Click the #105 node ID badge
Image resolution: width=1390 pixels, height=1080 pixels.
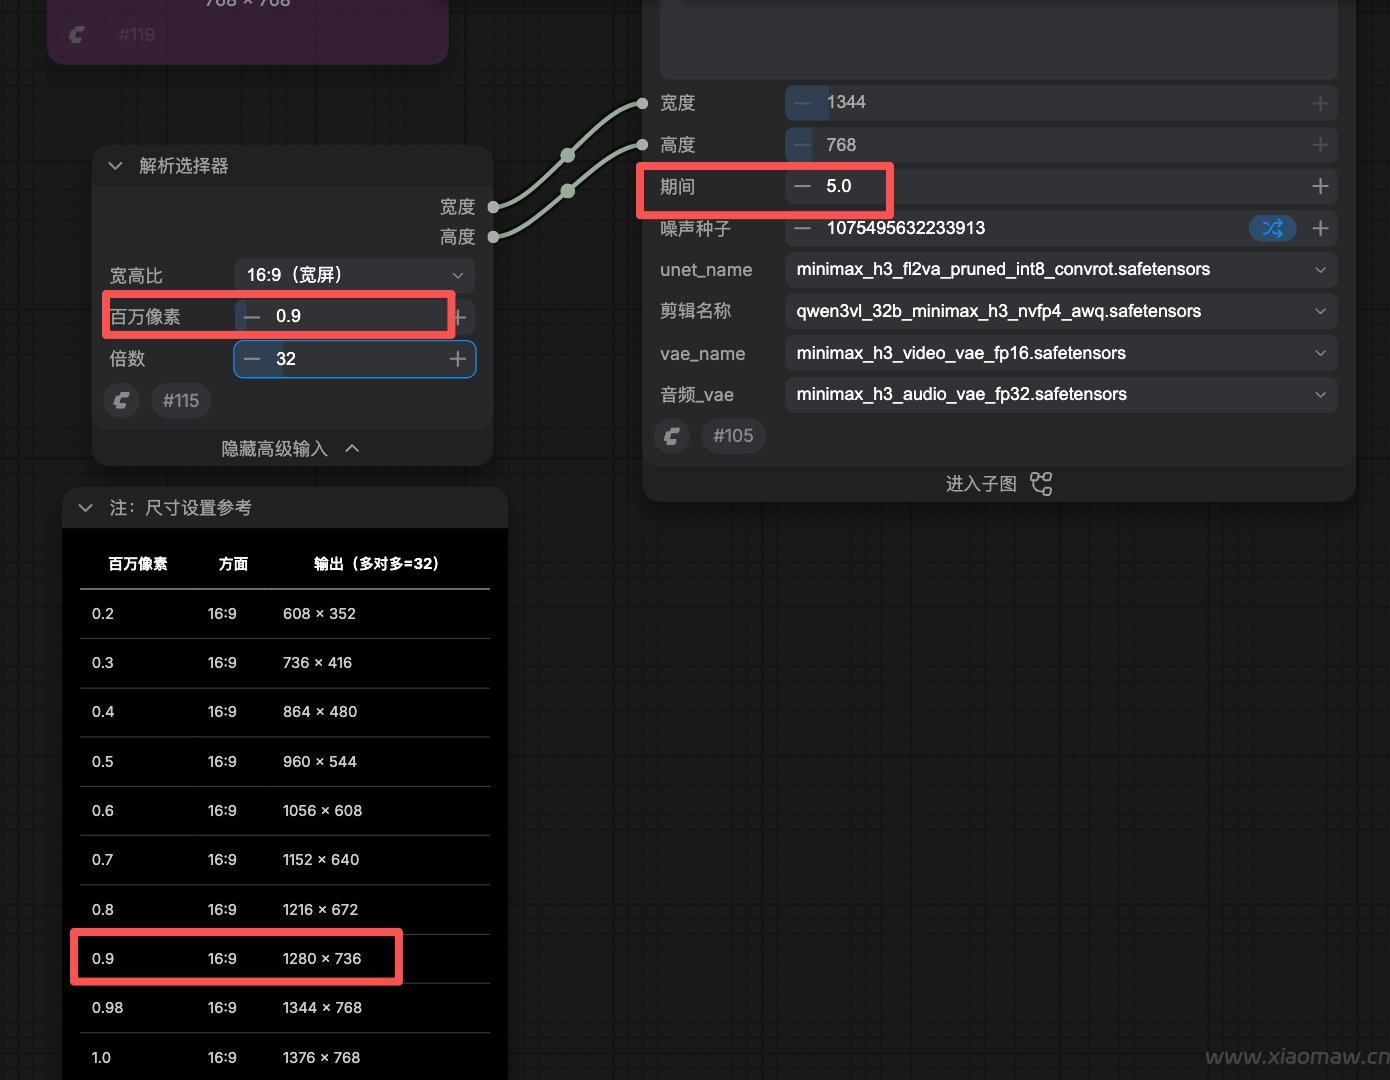coord(733,436)
